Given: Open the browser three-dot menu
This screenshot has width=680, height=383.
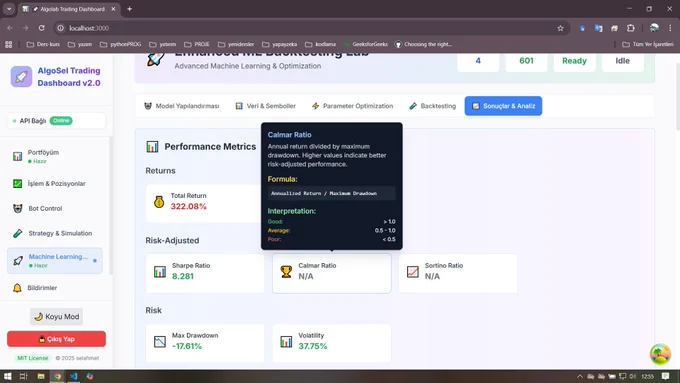Looking at the screenshot, I should (x=670, y=28).
